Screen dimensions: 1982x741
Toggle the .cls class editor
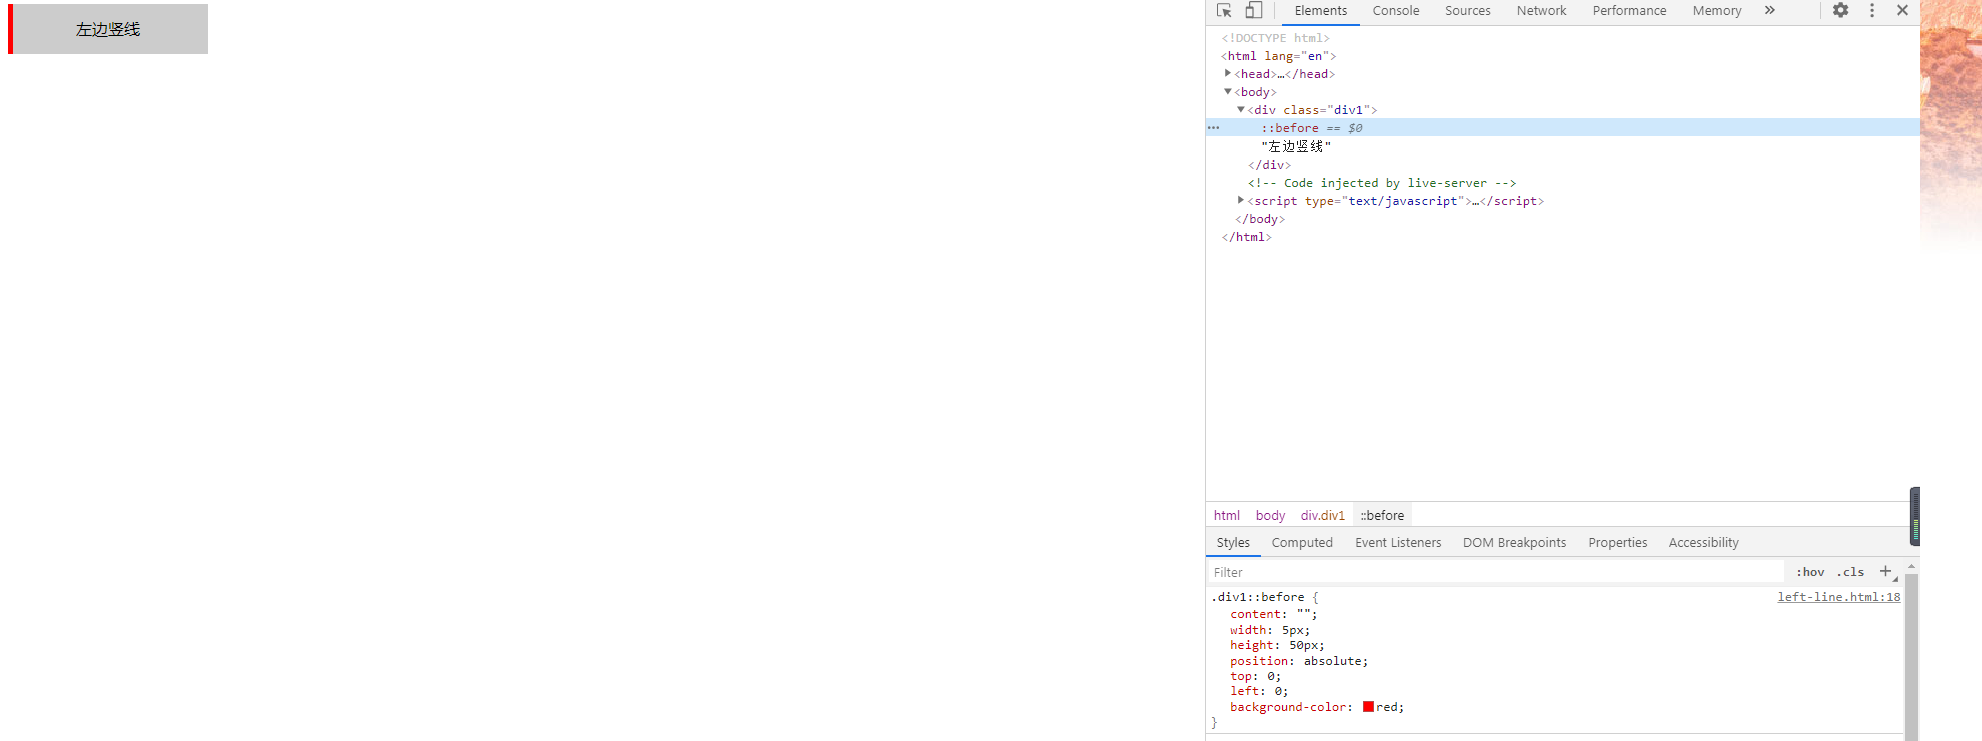pyautogui.click(x=1850, y=572)
